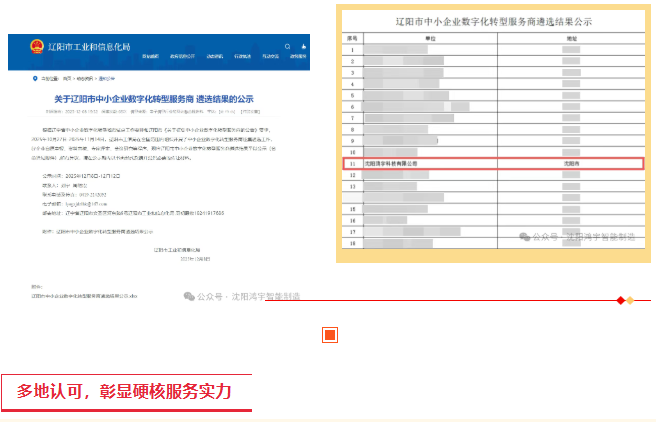Click the user icon at header's right edge
This screenshot has width=656, height=422.
(304, 47)
